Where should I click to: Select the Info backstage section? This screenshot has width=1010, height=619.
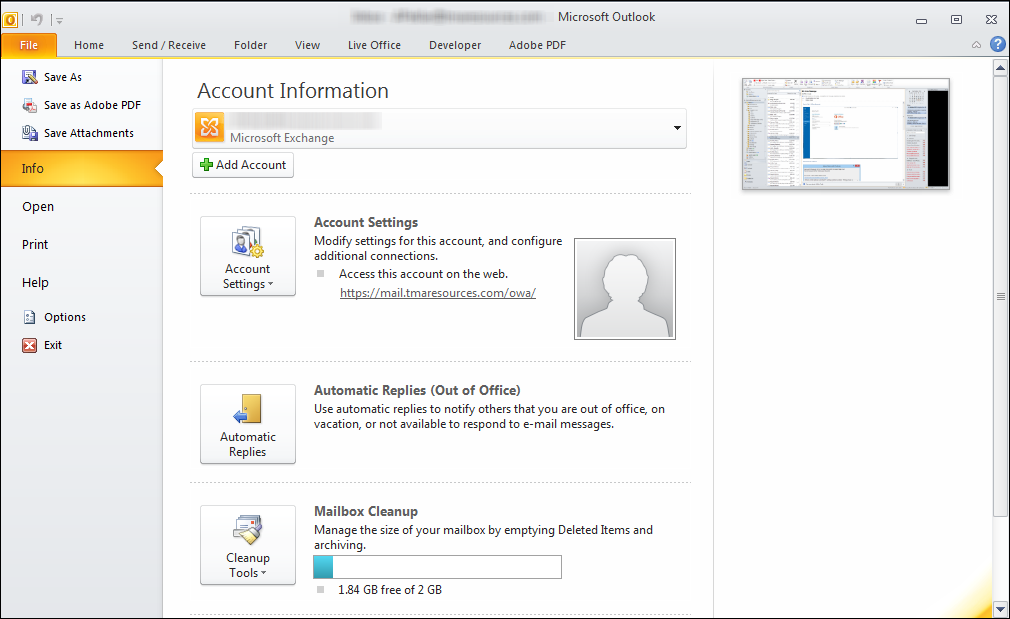tap(81, 169)
